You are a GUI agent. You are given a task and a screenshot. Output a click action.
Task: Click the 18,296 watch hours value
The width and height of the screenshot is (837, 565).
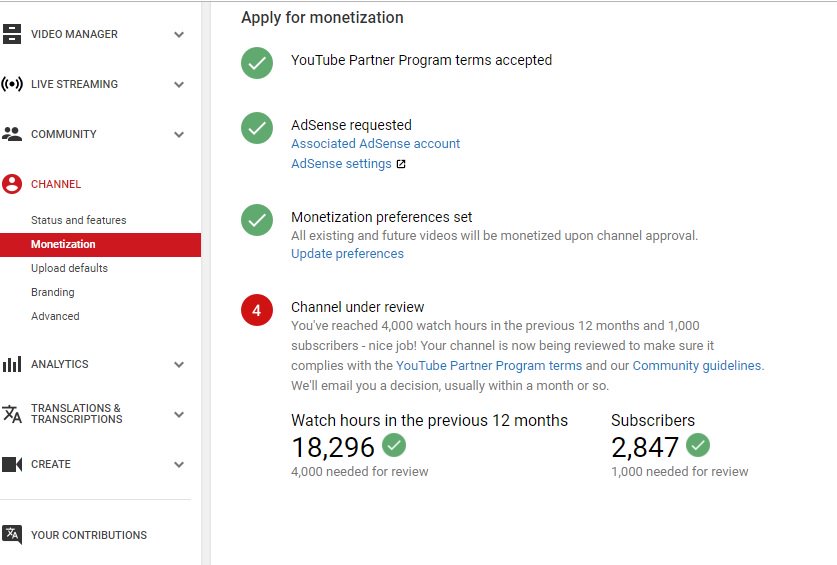click(333, 447)
